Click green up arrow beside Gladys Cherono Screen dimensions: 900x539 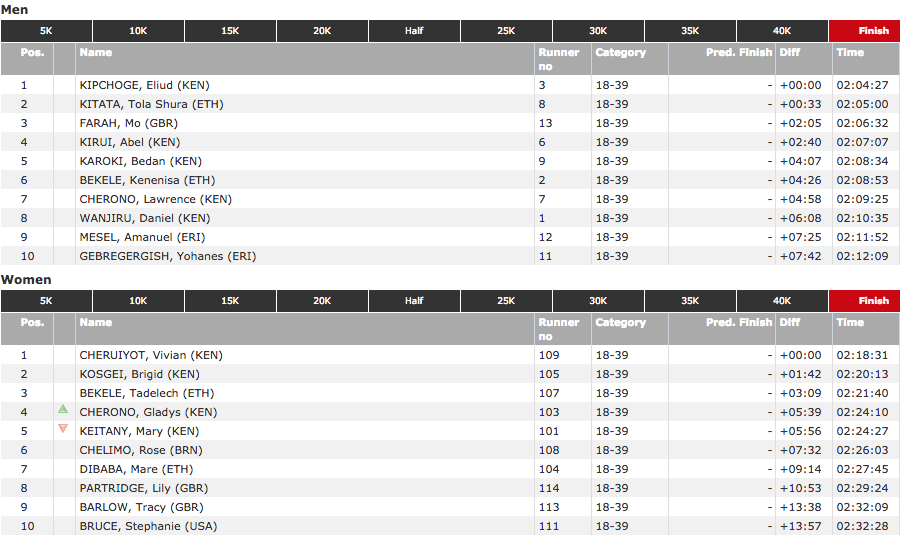[x=63, y=409]
